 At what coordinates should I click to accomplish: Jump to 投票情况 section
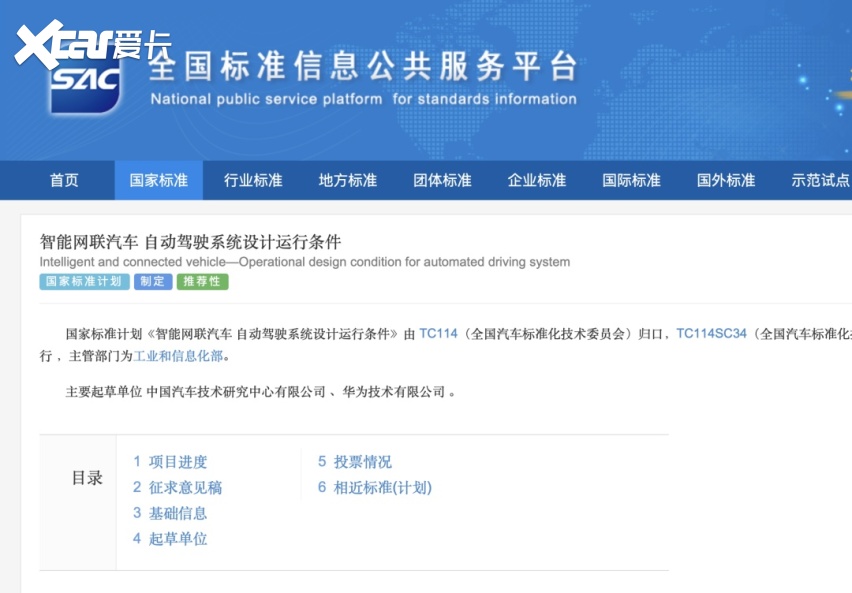(355, 462)
